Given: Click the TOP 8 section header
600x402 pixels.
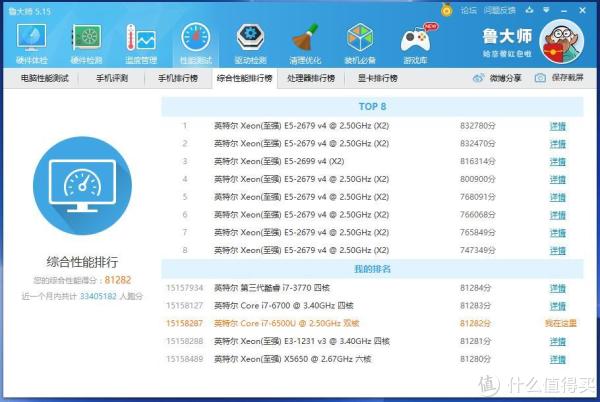Looking at the screenshot, I should coord(372,106).
